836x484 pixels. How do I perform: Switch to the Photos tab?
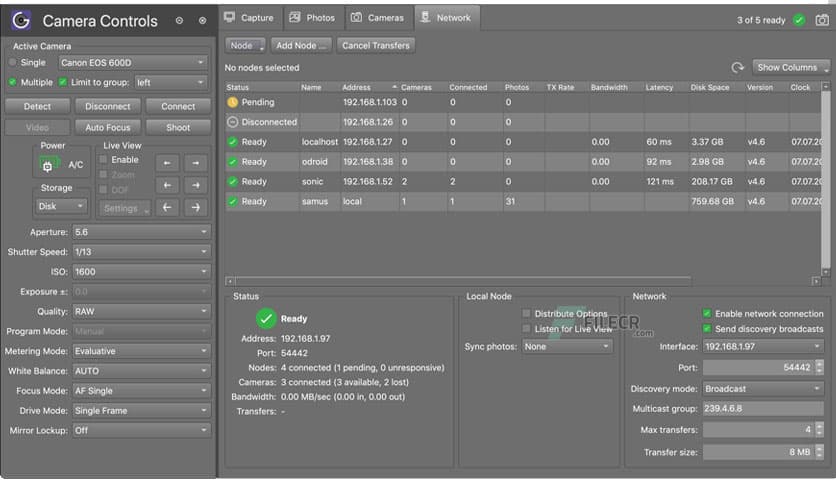click(x=314, y=18)
